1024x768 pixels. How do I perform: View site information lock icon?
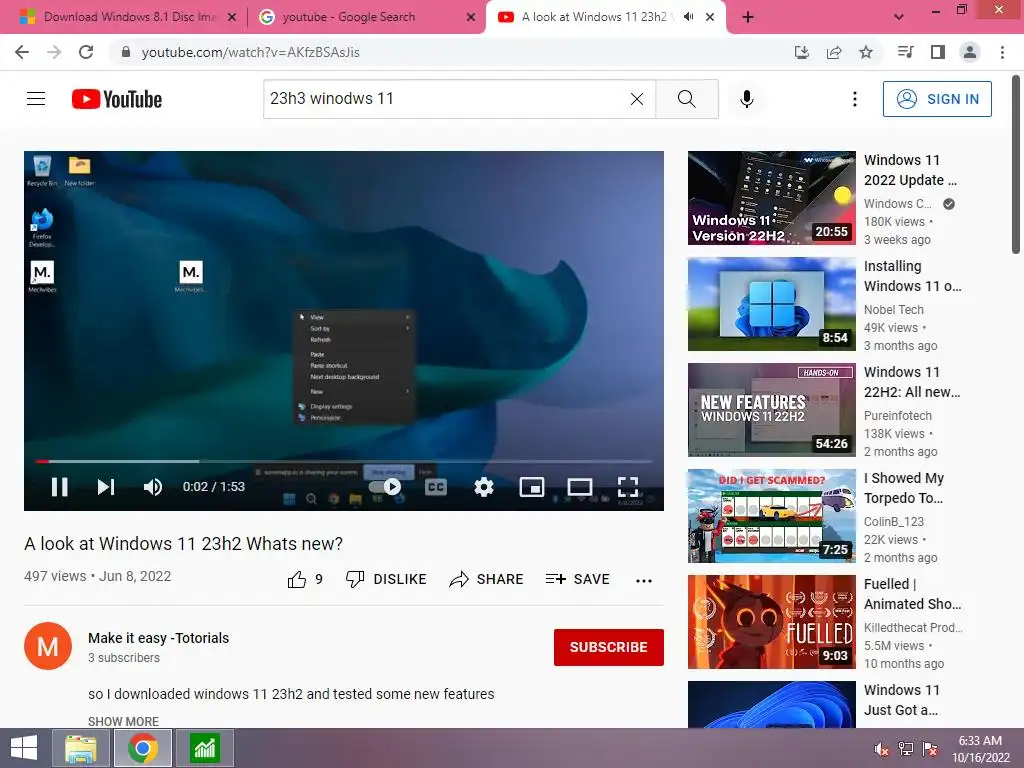[126, 52]
